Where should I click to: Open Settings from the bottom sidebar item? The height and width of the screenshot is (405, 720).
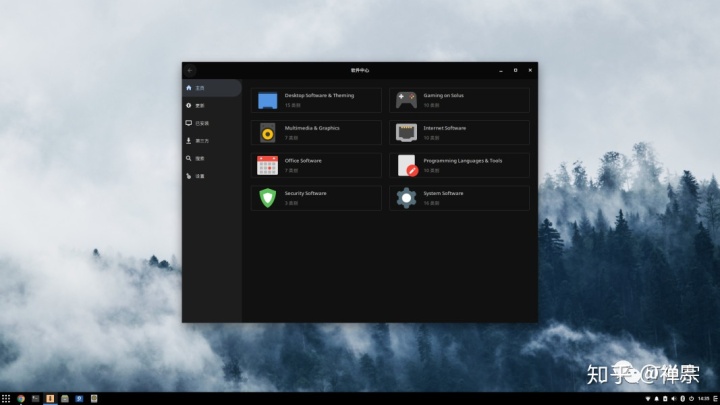pyautogui.click(x=212, y=176)
